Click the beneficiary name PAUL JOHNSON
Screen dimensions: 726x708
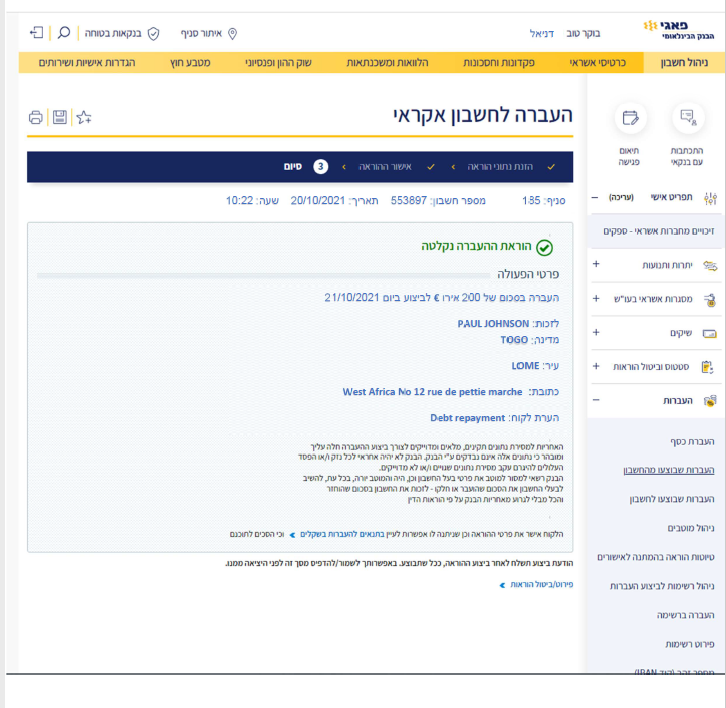(493, 324)
